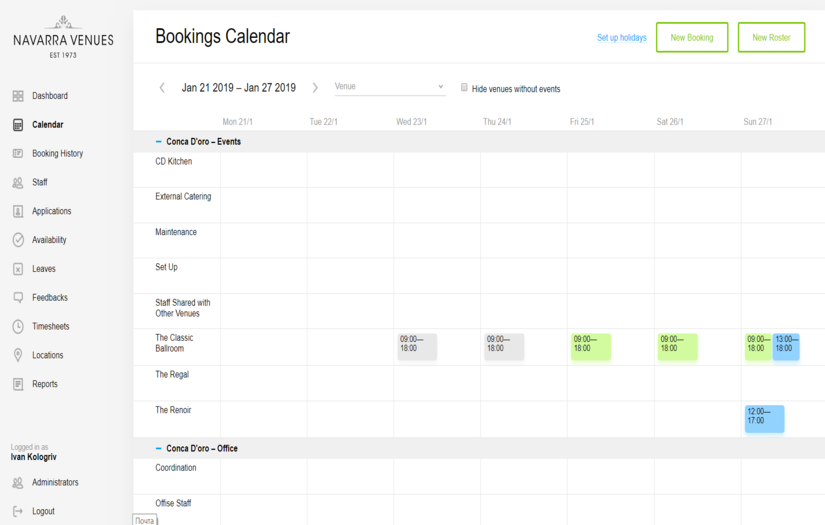Open Thursday 09:00–18:00 grey Classic Ballroom booking
This screenshot has height=525, width=825.
click(x=504, y=347)
